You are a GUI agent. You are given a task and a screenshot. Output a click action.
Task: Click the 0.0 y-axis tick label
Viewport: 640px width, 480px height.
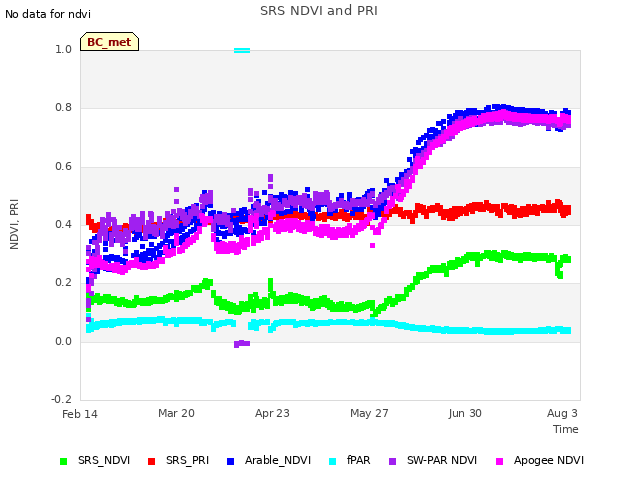pos(63,341)
